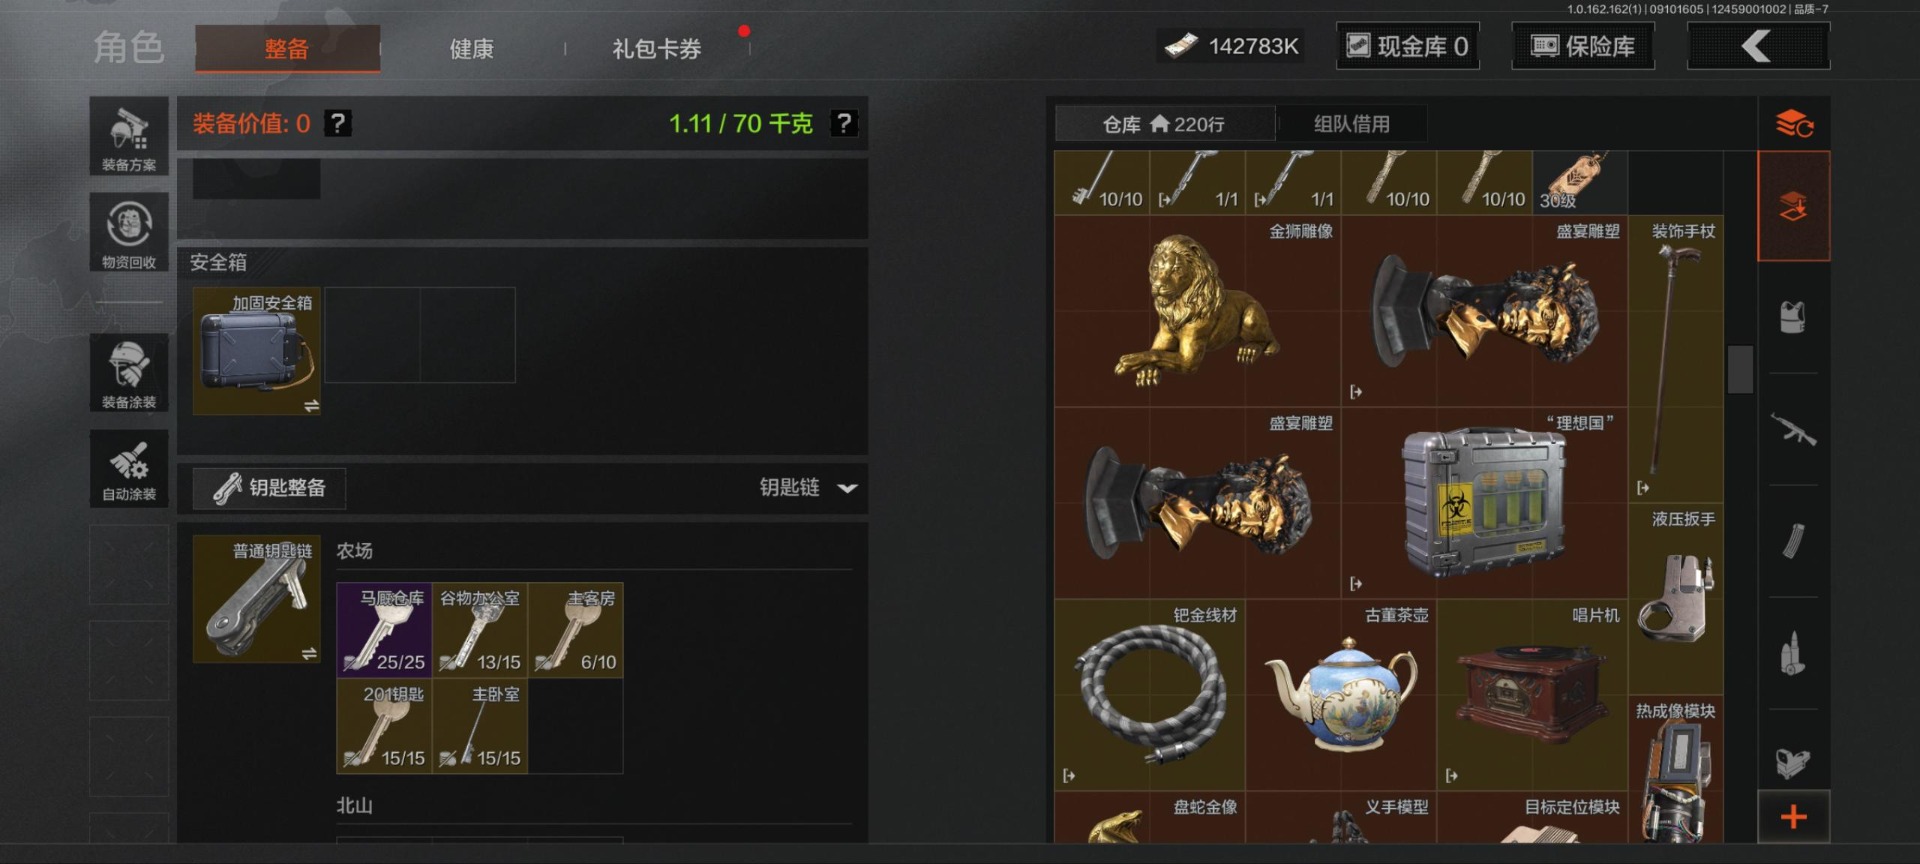Click the storage sort icon at top right
This screenshot has width=1920, height=864.
coord(1794,124)
